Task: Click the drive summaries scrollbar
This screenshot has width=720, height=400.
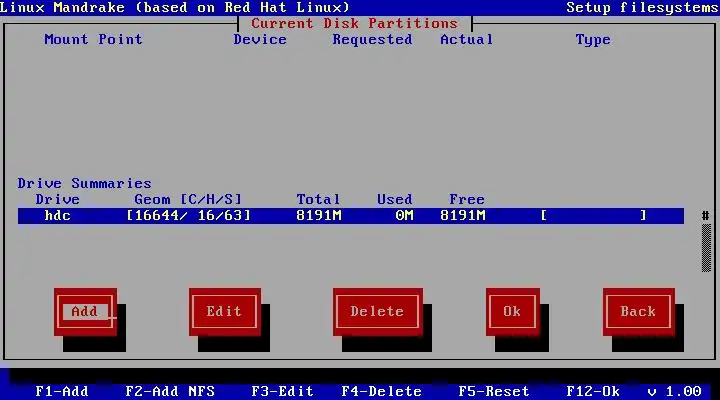Action: point(706,242)
